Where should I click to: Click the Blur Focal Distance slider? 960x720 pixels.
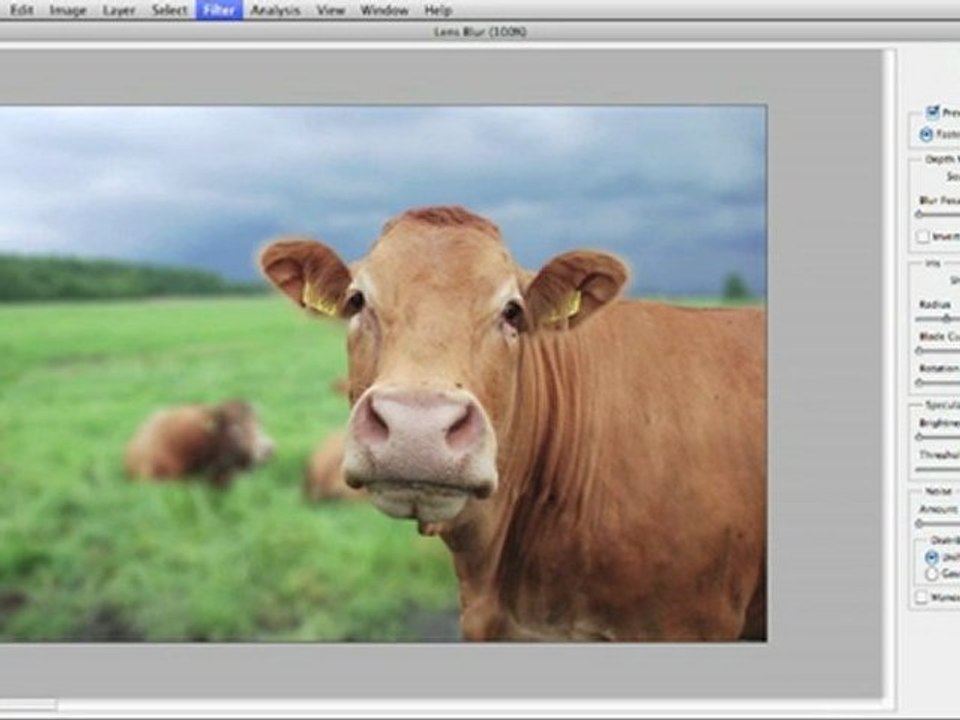[937, 215]
